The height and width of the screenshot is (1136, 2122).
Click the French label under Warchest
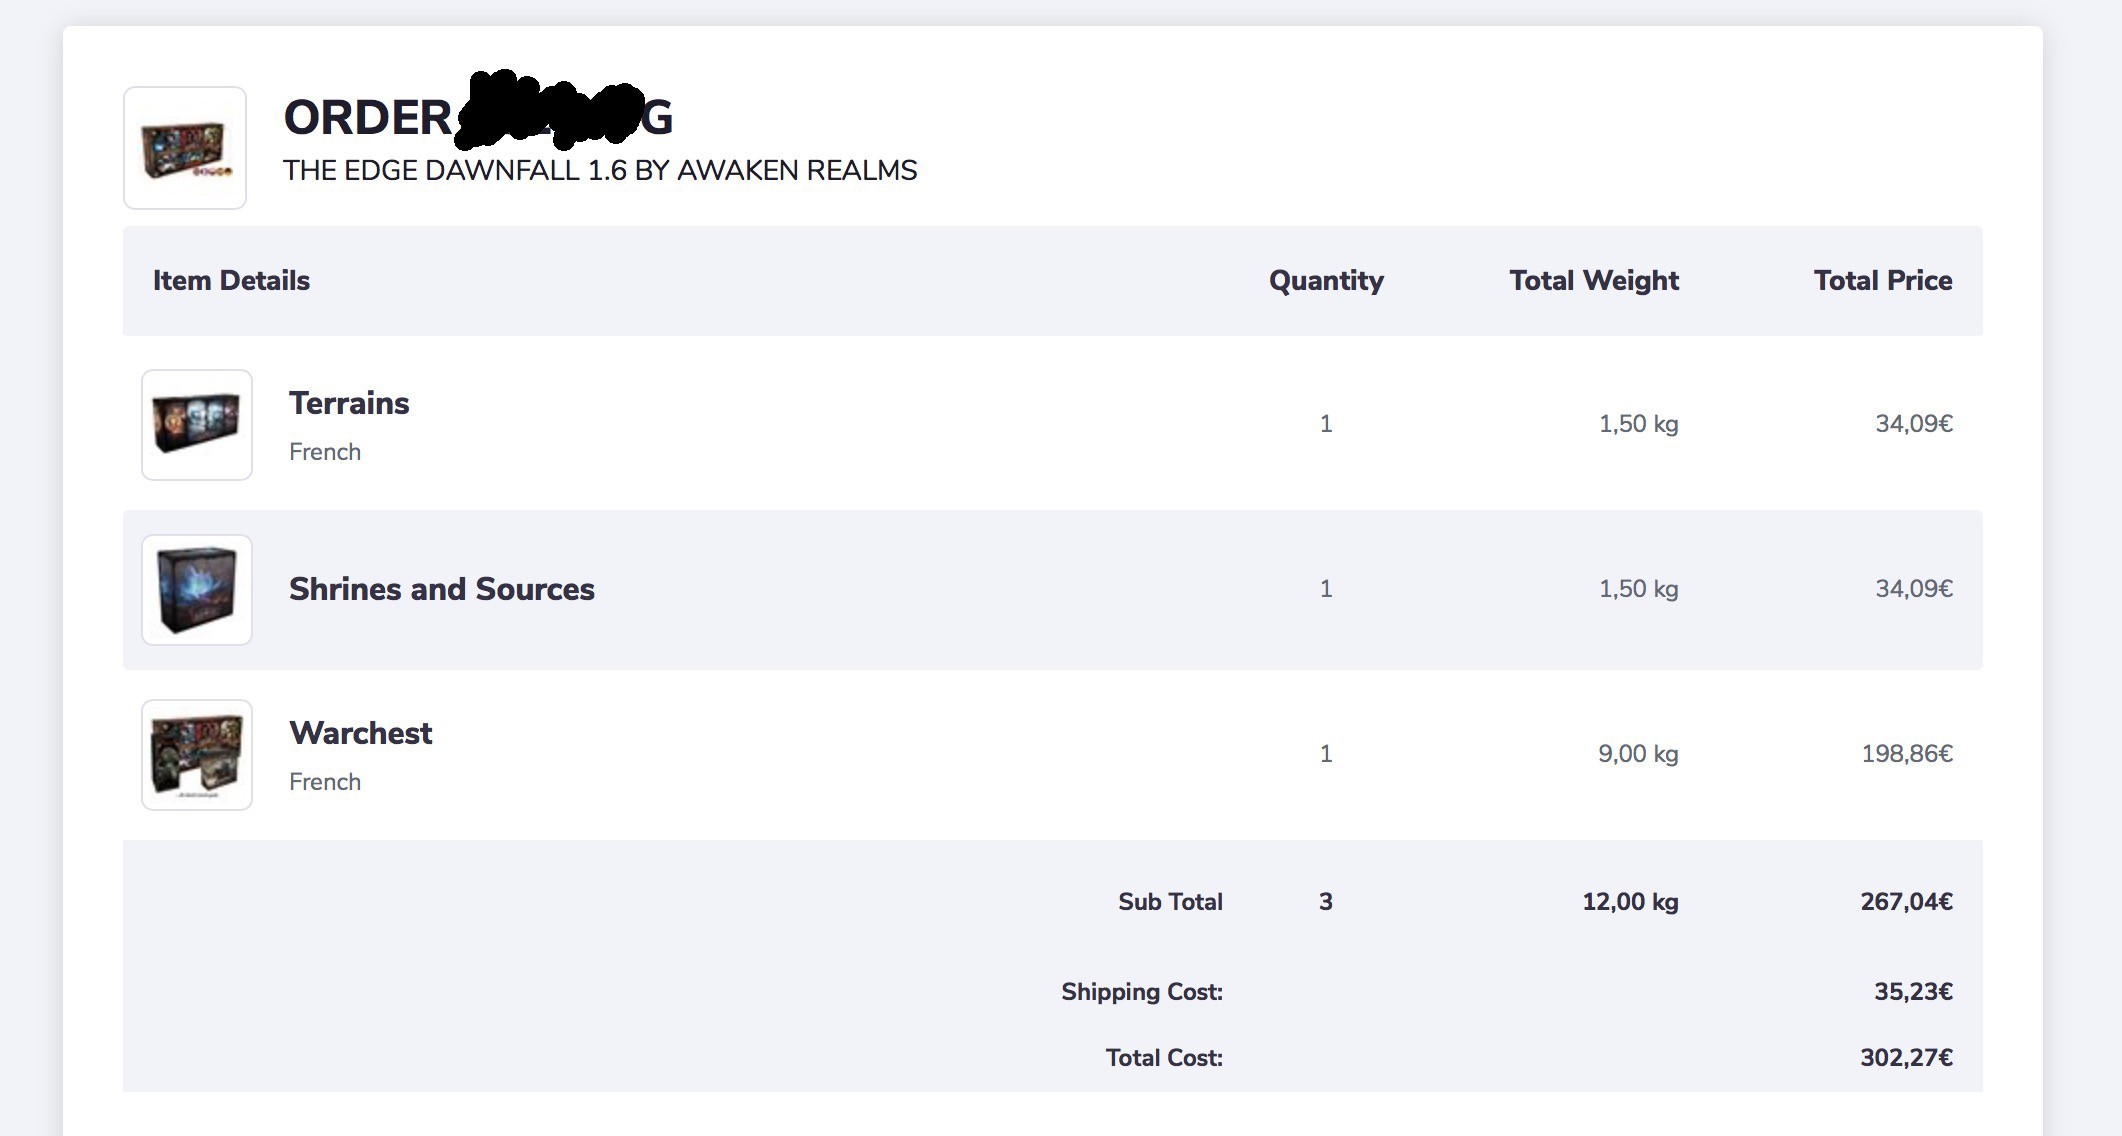(x=325, y=782)
